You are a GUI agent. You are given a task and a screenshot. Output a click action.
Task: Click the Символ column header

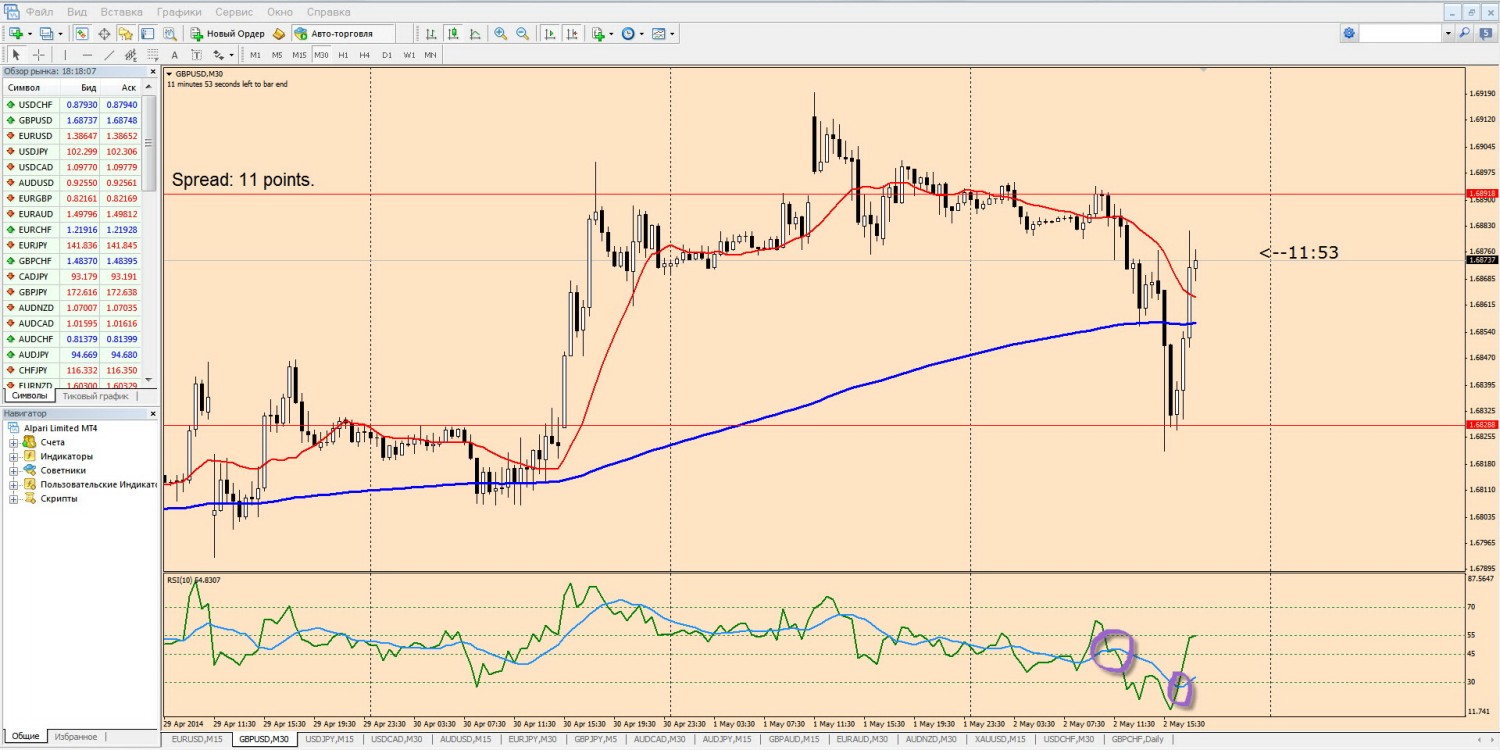(32, 88)
